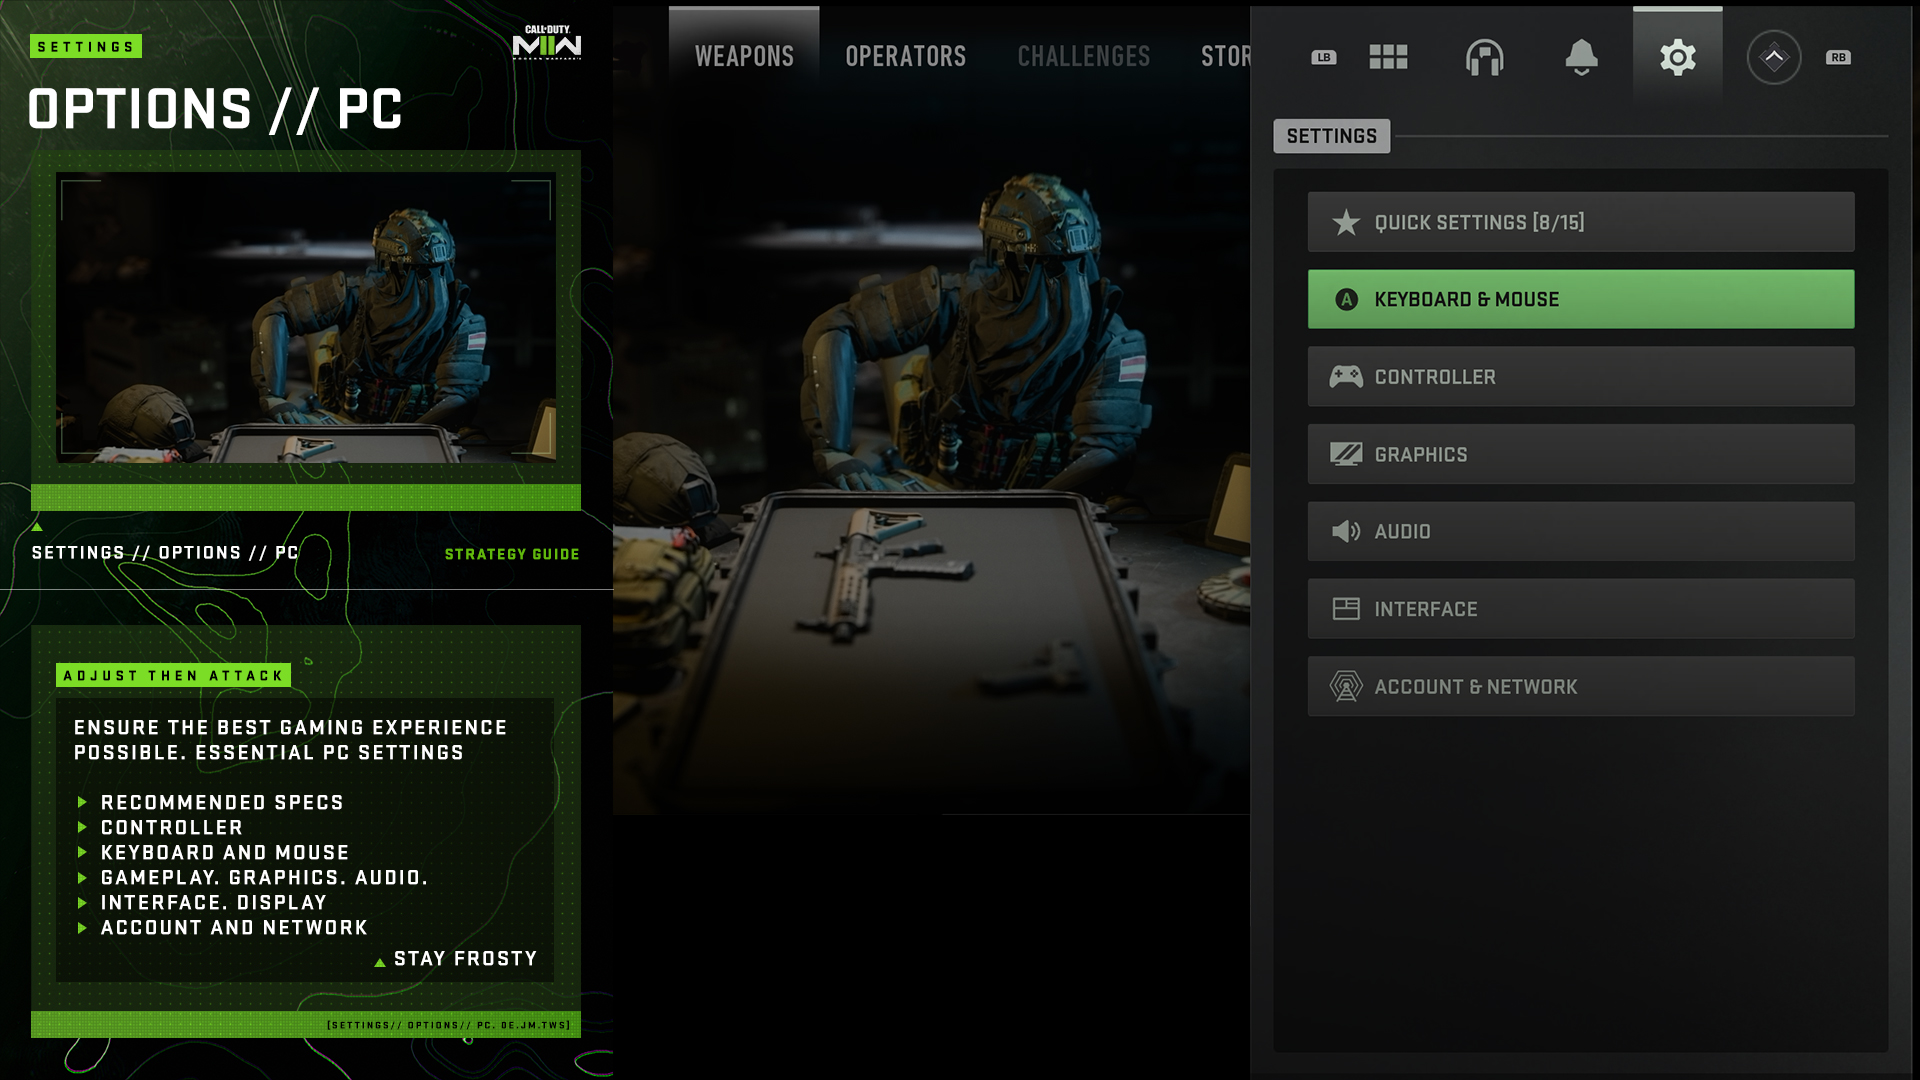Image resolution: width=1920 pixels, height=1080 pixels.
Task: Open notifications bell icon
Action: [x=1581, y=57]
